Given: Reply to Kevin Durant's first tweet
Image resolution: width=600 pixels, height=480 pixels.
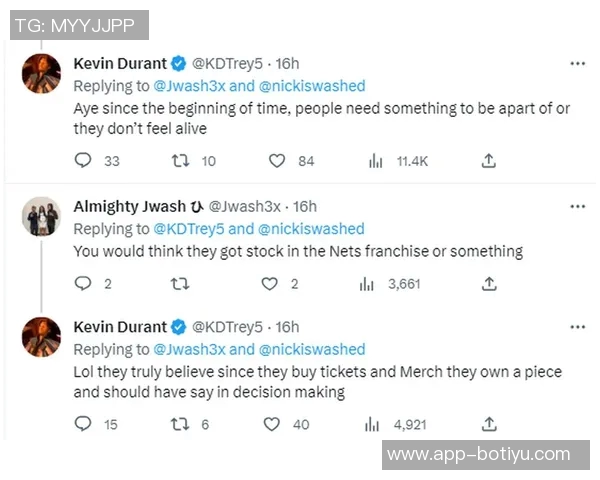Looking at the screenshot, I should [84, 160].
